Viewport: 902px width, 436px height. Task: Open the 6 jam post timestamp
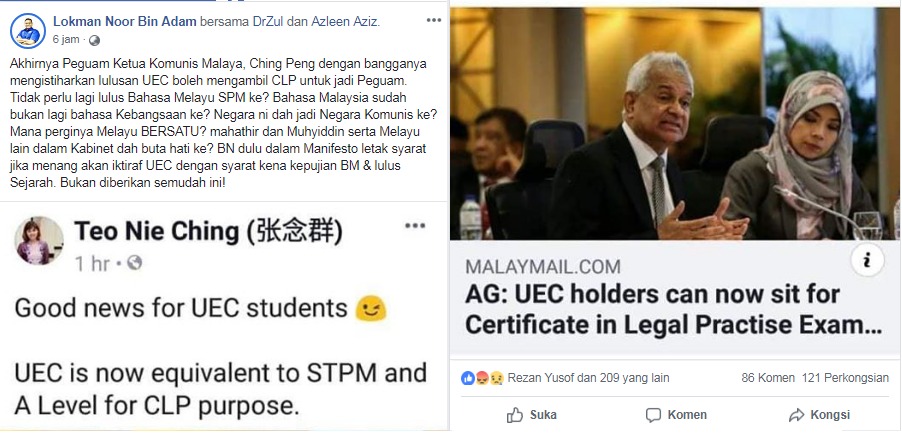pyautogui.click(x=66, y=40)
